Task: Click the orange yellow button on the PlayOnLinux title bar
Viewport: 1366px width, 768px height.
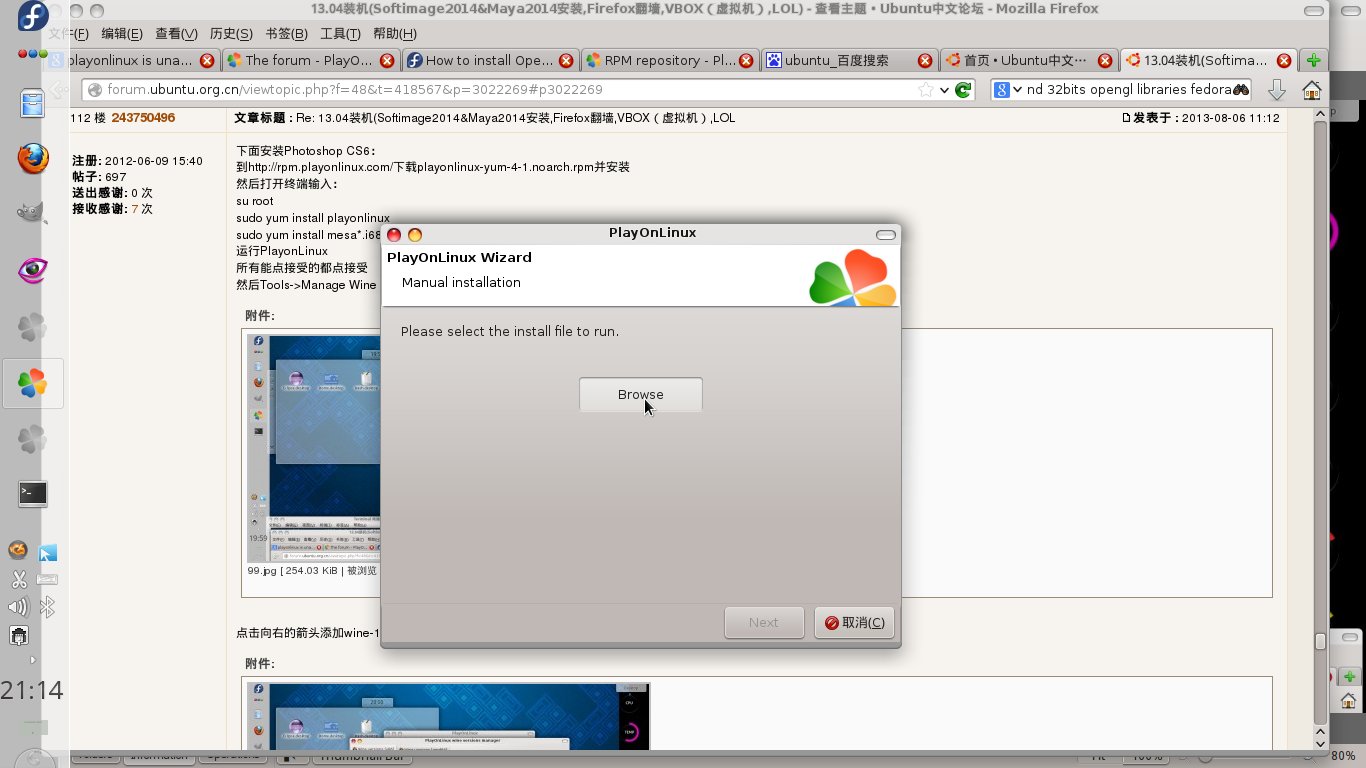Action: point(415,235)
